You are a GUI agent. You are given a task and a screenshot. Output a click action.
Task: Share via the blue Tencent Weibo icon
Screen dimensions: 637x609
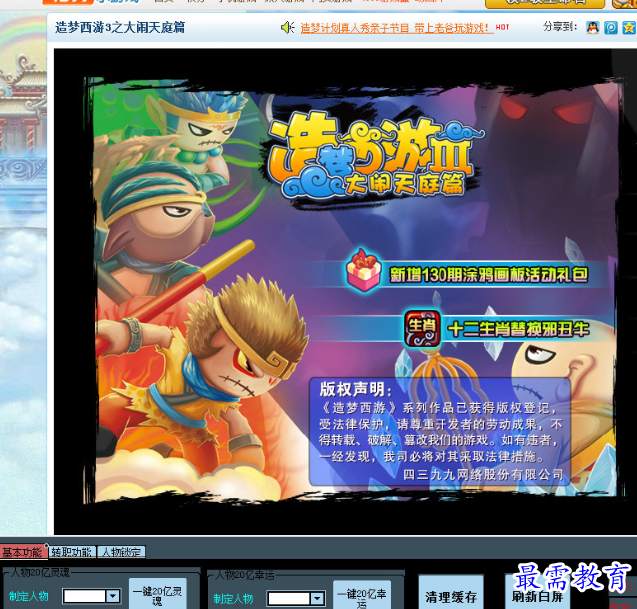[611, 28]
